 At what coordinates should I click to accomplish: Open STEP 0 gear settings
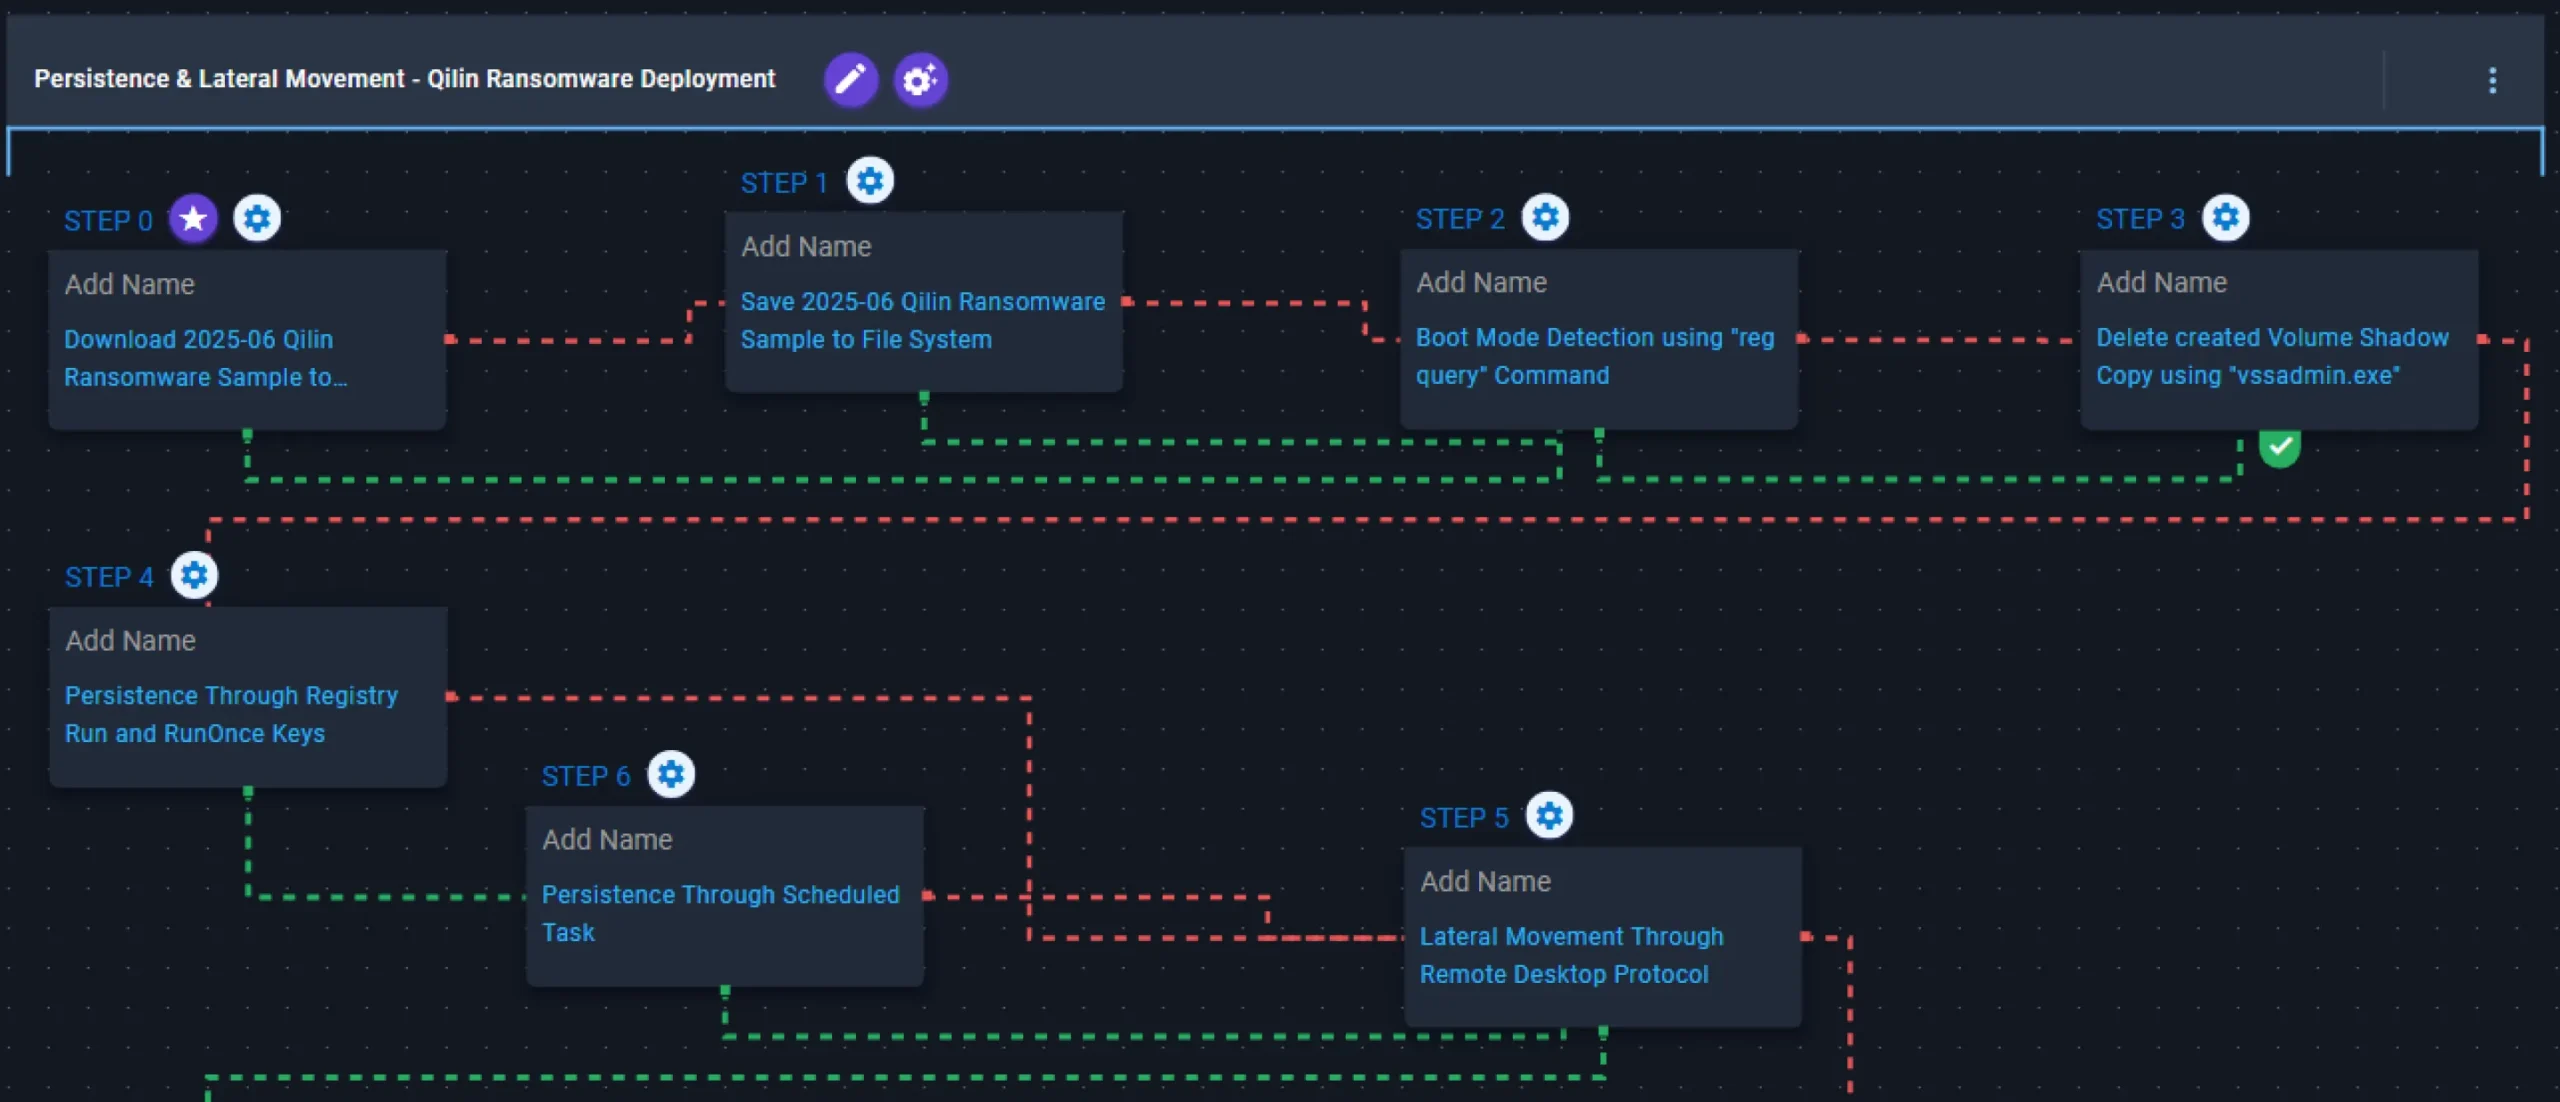click(x=257, y=219)
